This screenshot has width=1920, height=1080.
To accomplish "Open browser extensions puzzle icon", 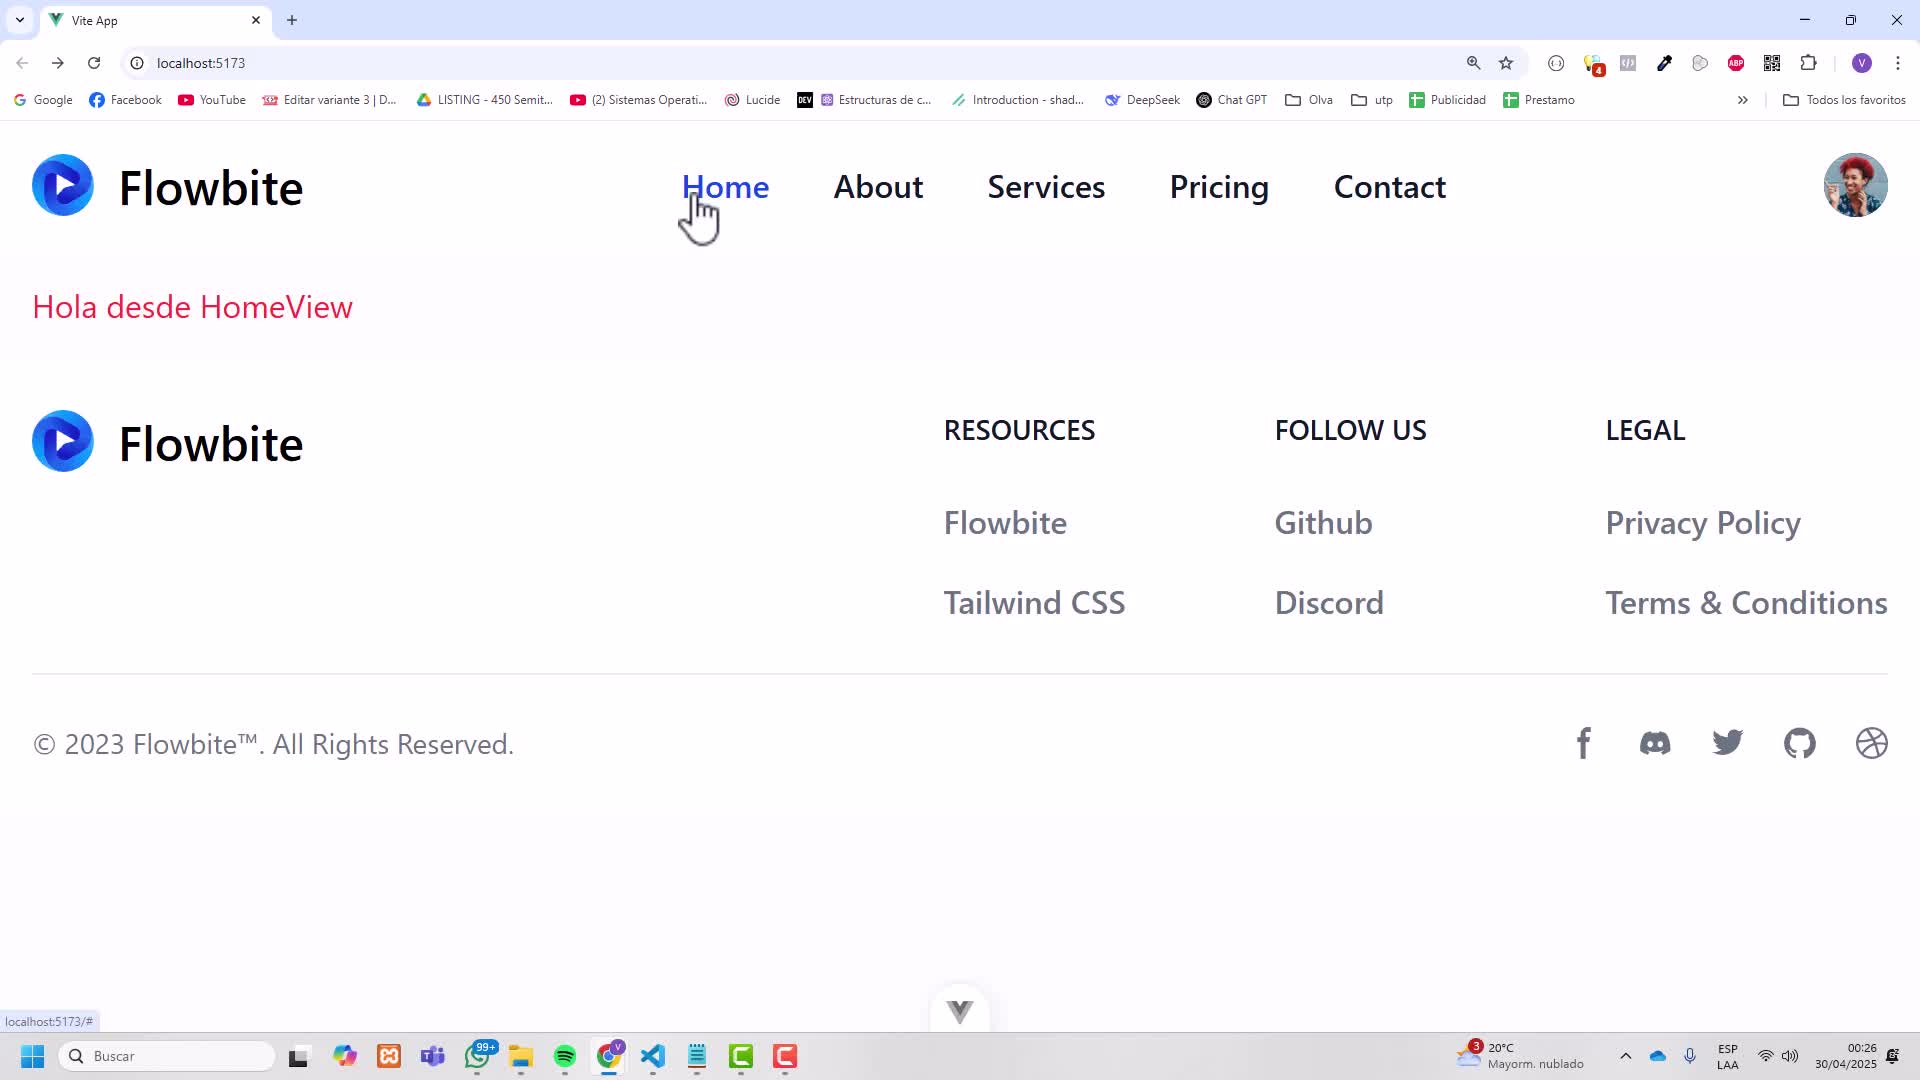I will (1808, 63).
